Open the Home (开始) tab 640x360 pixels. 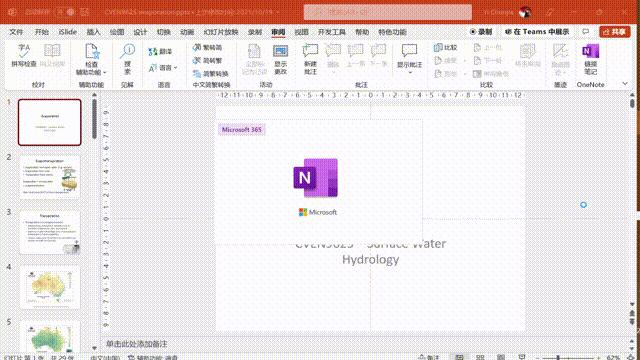[x=42, y=32]
